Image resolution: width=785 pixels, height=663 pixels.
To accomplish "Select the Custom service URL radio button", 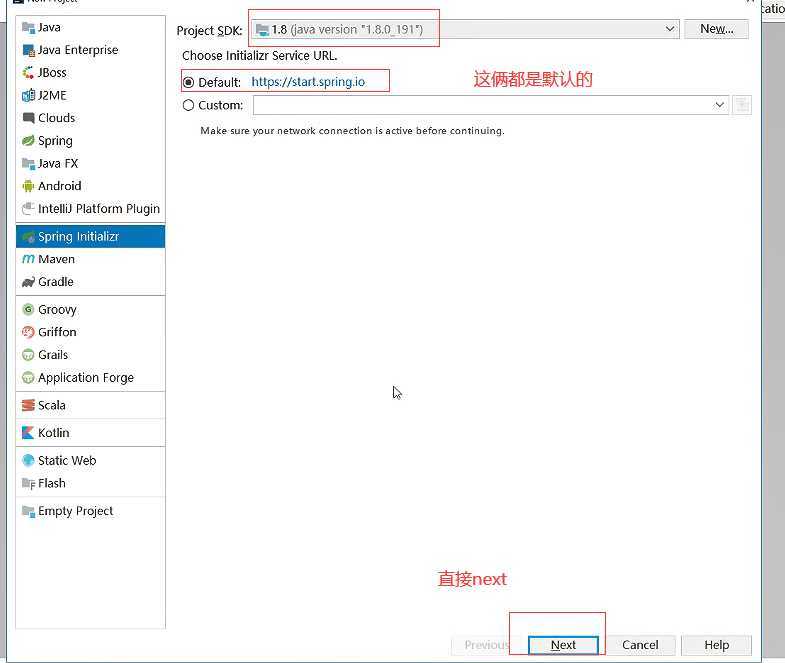I will coord(188,105).
